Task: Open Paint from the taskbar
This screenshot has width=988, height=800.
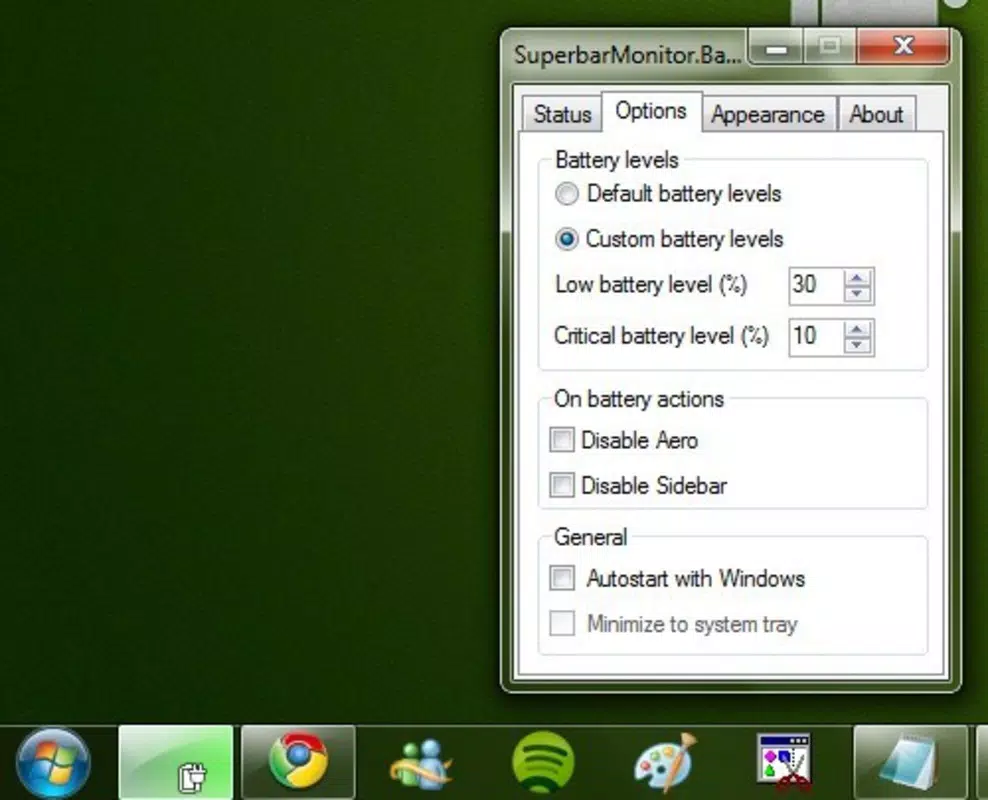Action: point(665,762)
